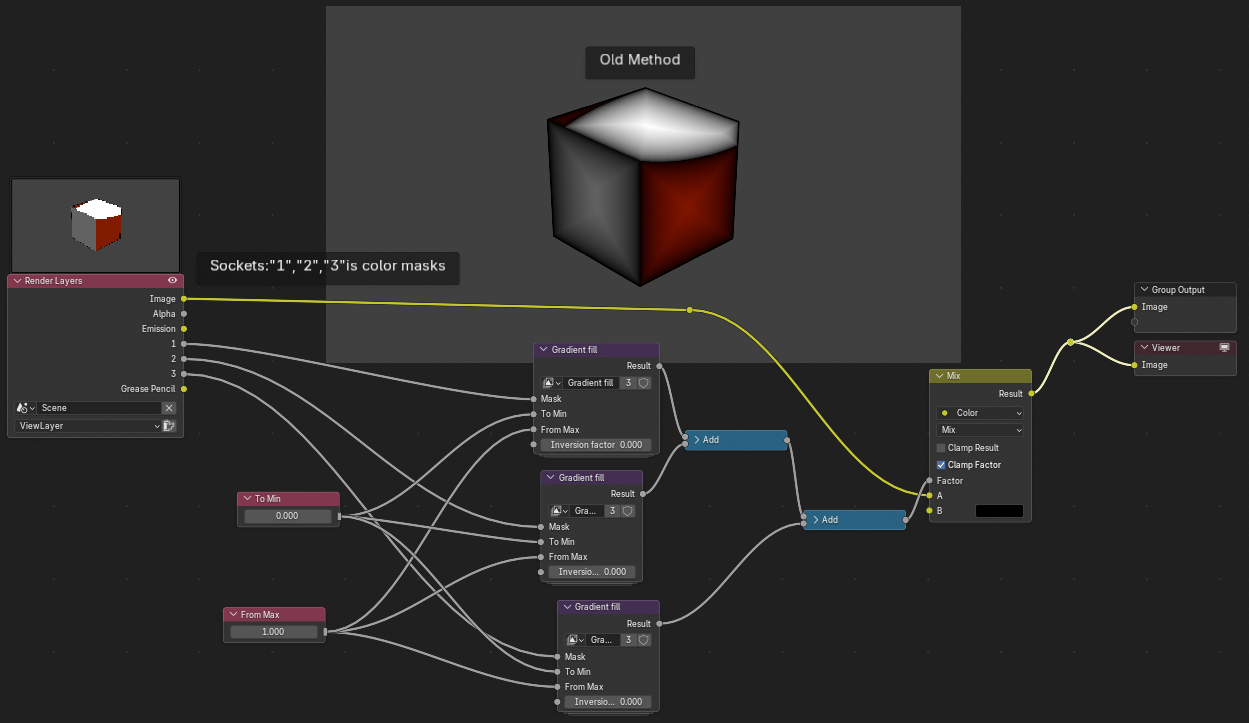Toggle the eye icon on Render Layers node
This screenshot has height=723, width=1249.
[x=172, y=281]
